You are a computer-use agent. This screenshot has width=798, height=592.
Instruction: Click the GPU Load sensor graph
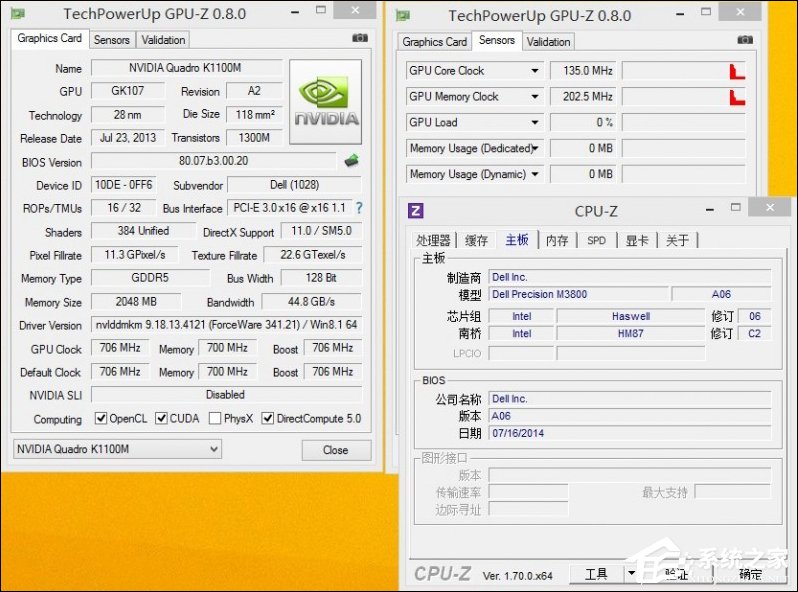coord(684,123)
